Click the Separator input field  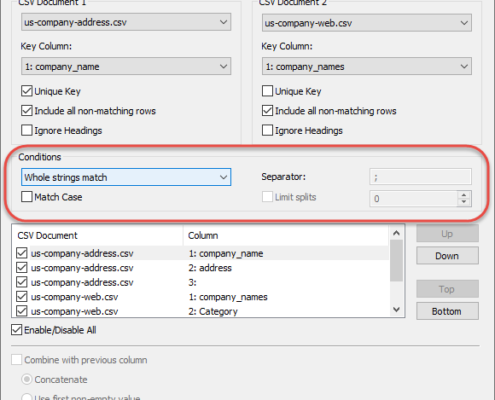(x=420, y=177)
